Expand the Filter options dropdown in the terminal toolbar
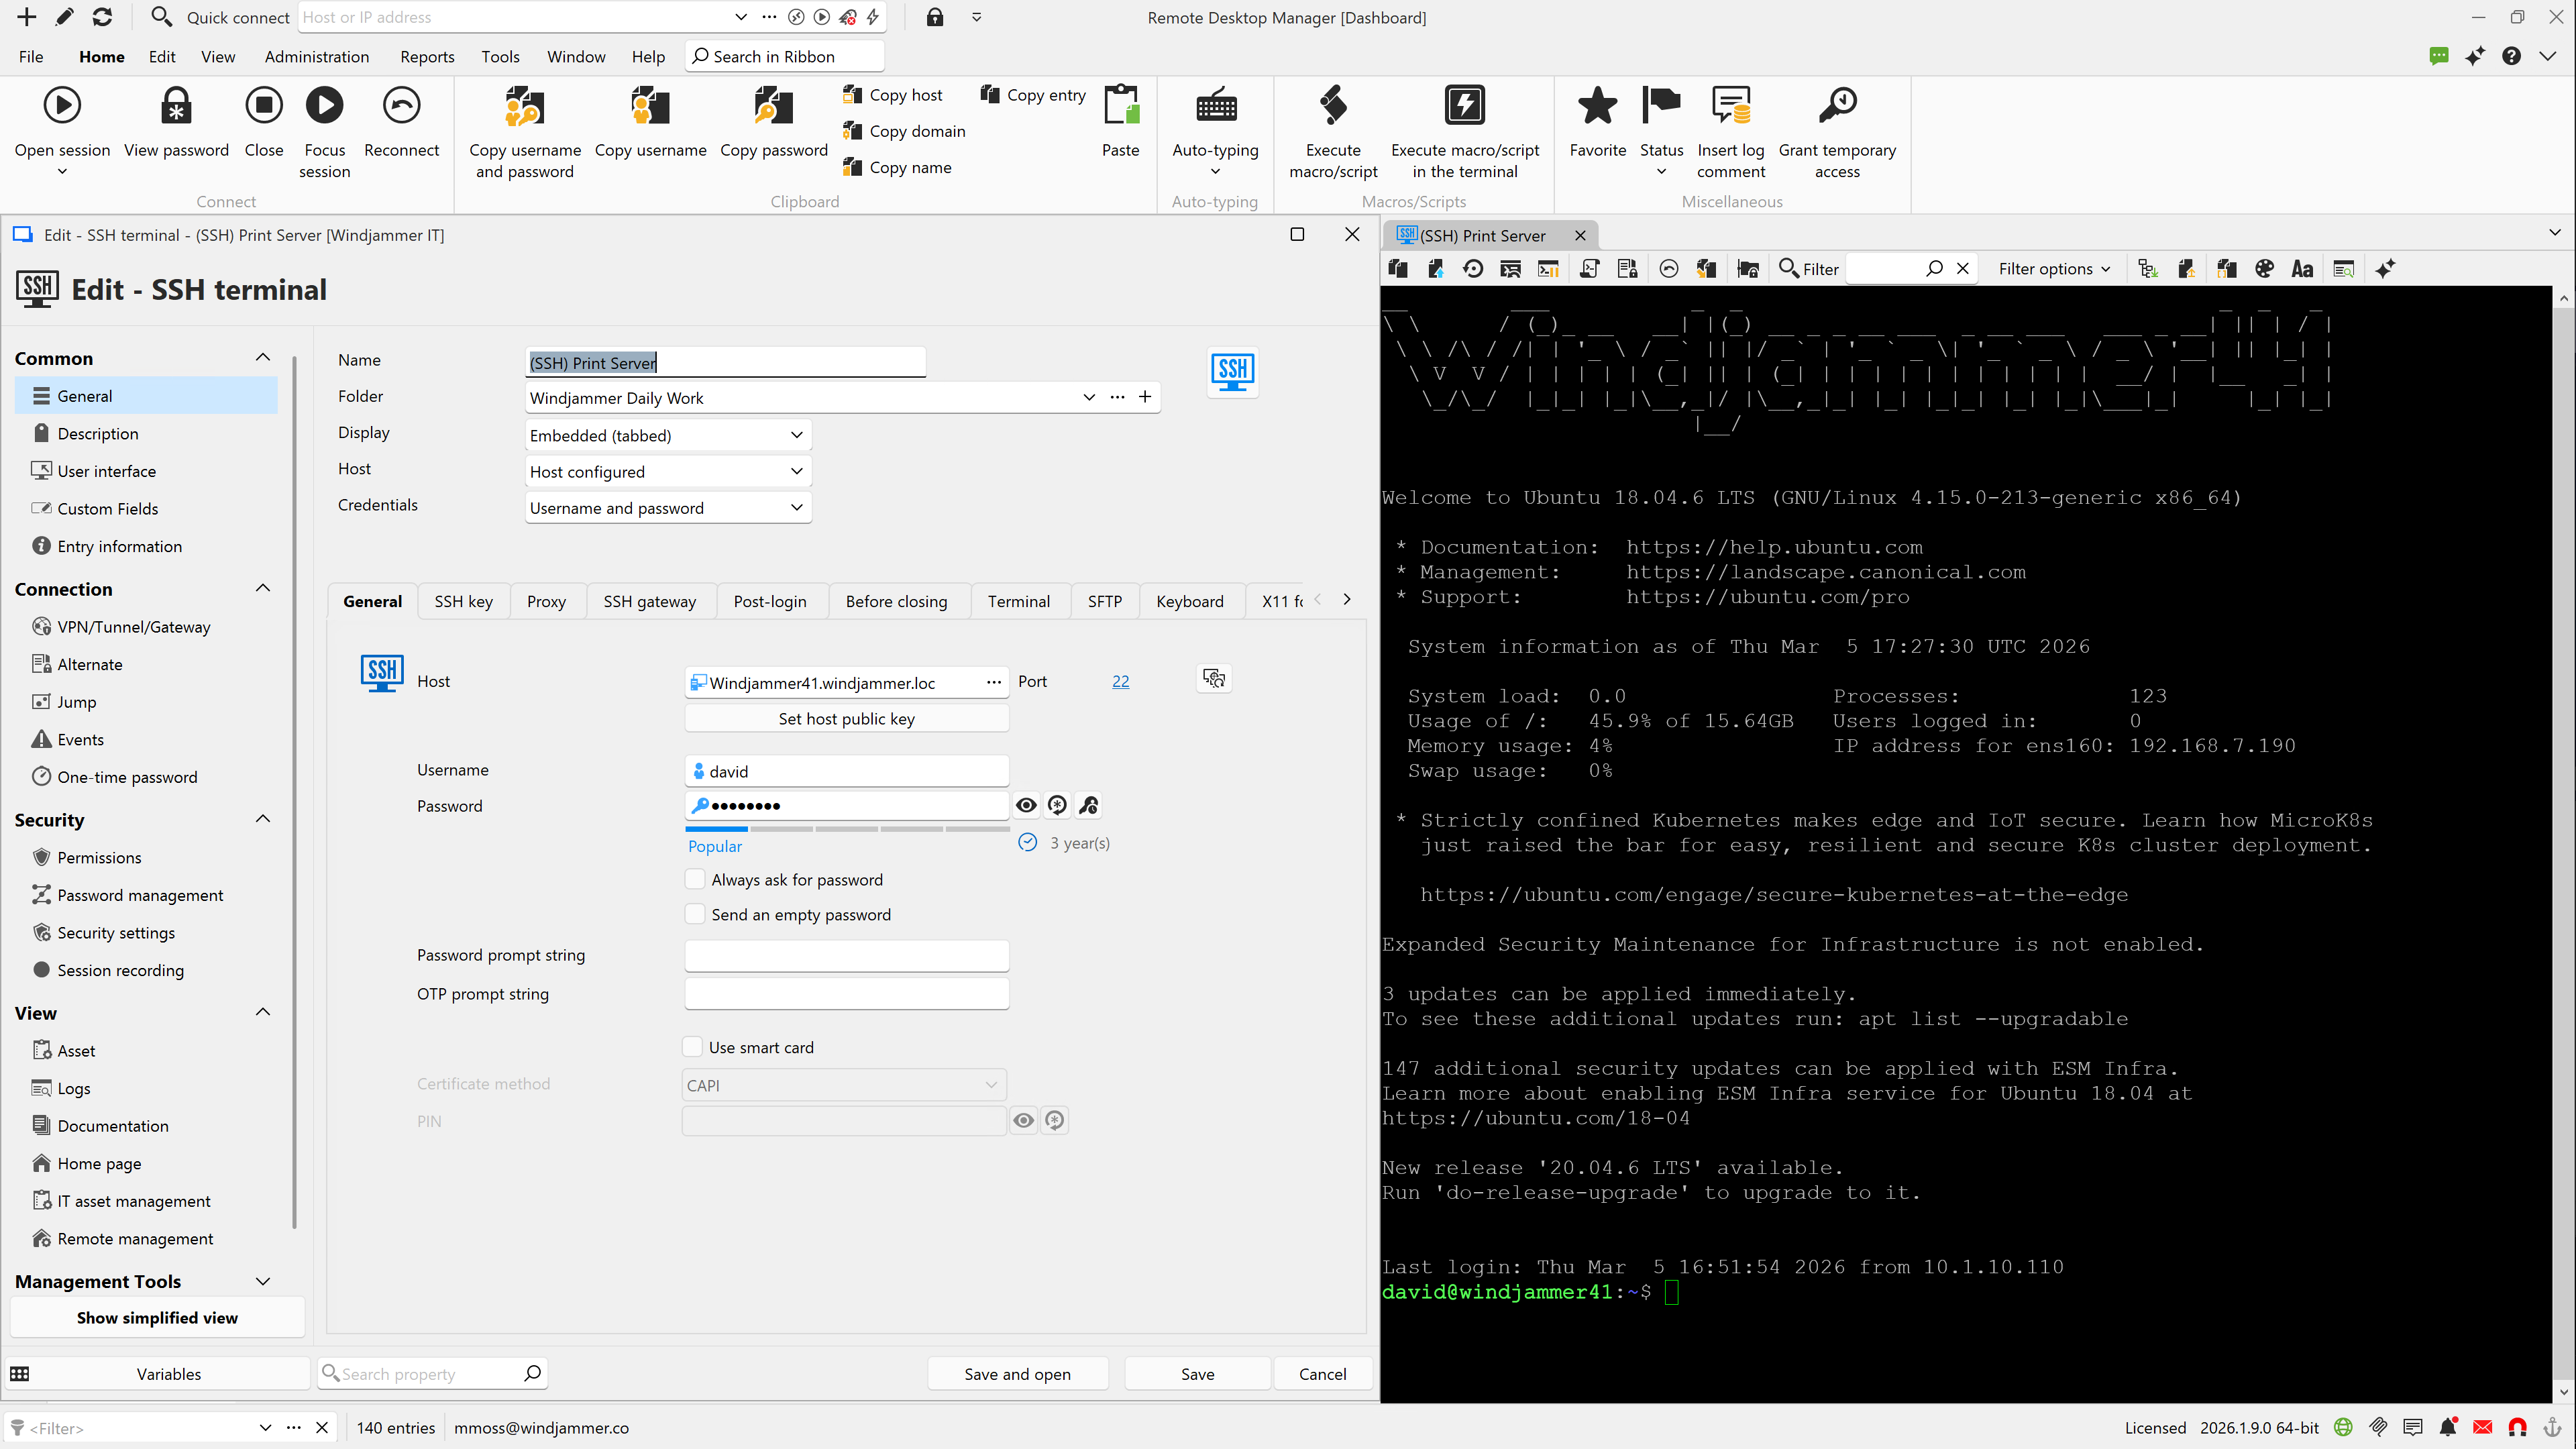Screen dimensions: 2576x1449 [x=2054, y=268]
